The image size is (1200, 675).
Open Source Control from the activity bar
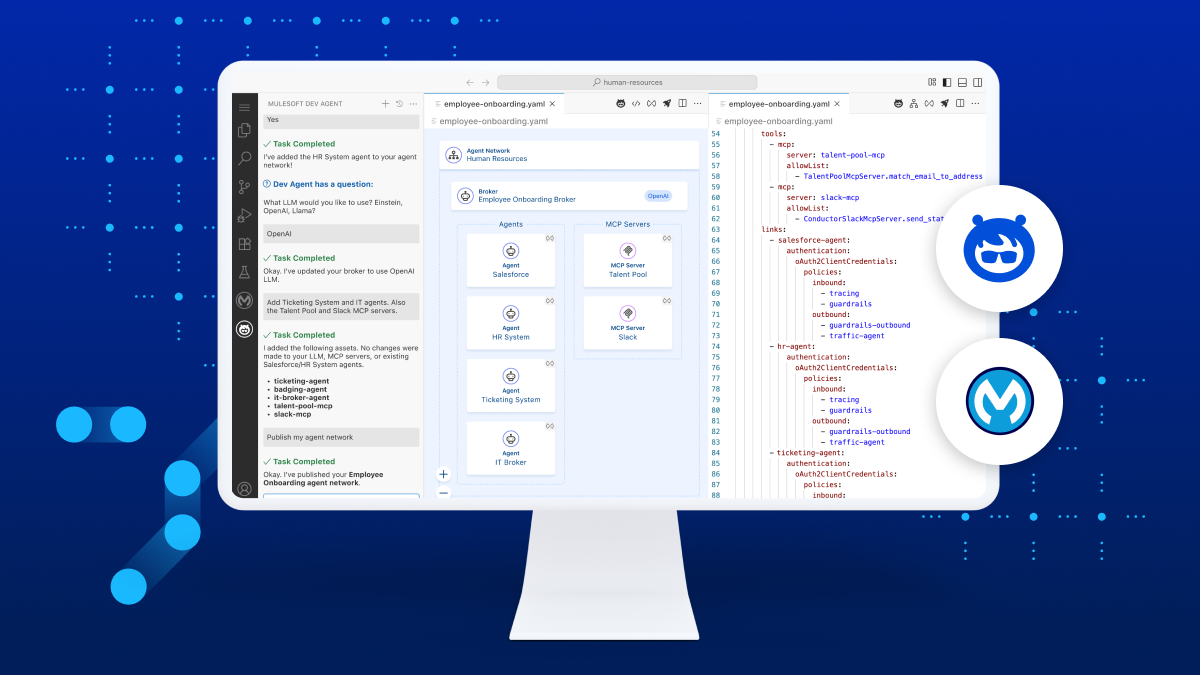pyautogui.click(x=244, y=187)
